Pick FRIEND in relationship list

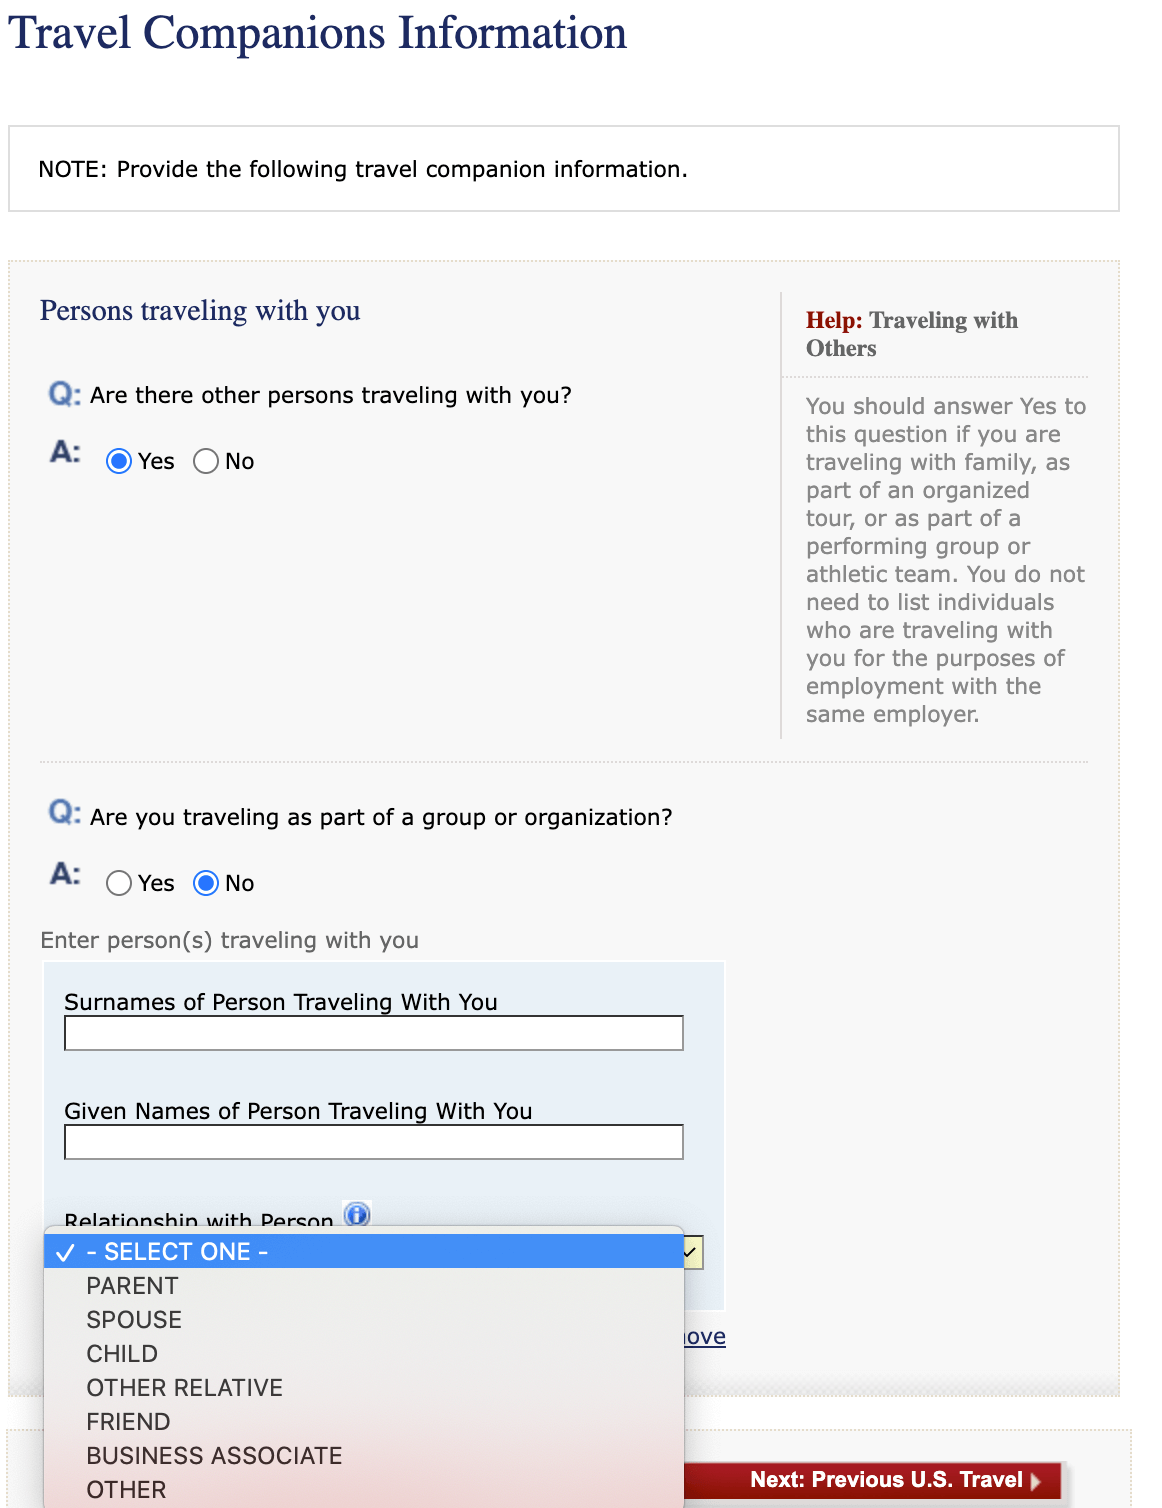click(128, 1422)
